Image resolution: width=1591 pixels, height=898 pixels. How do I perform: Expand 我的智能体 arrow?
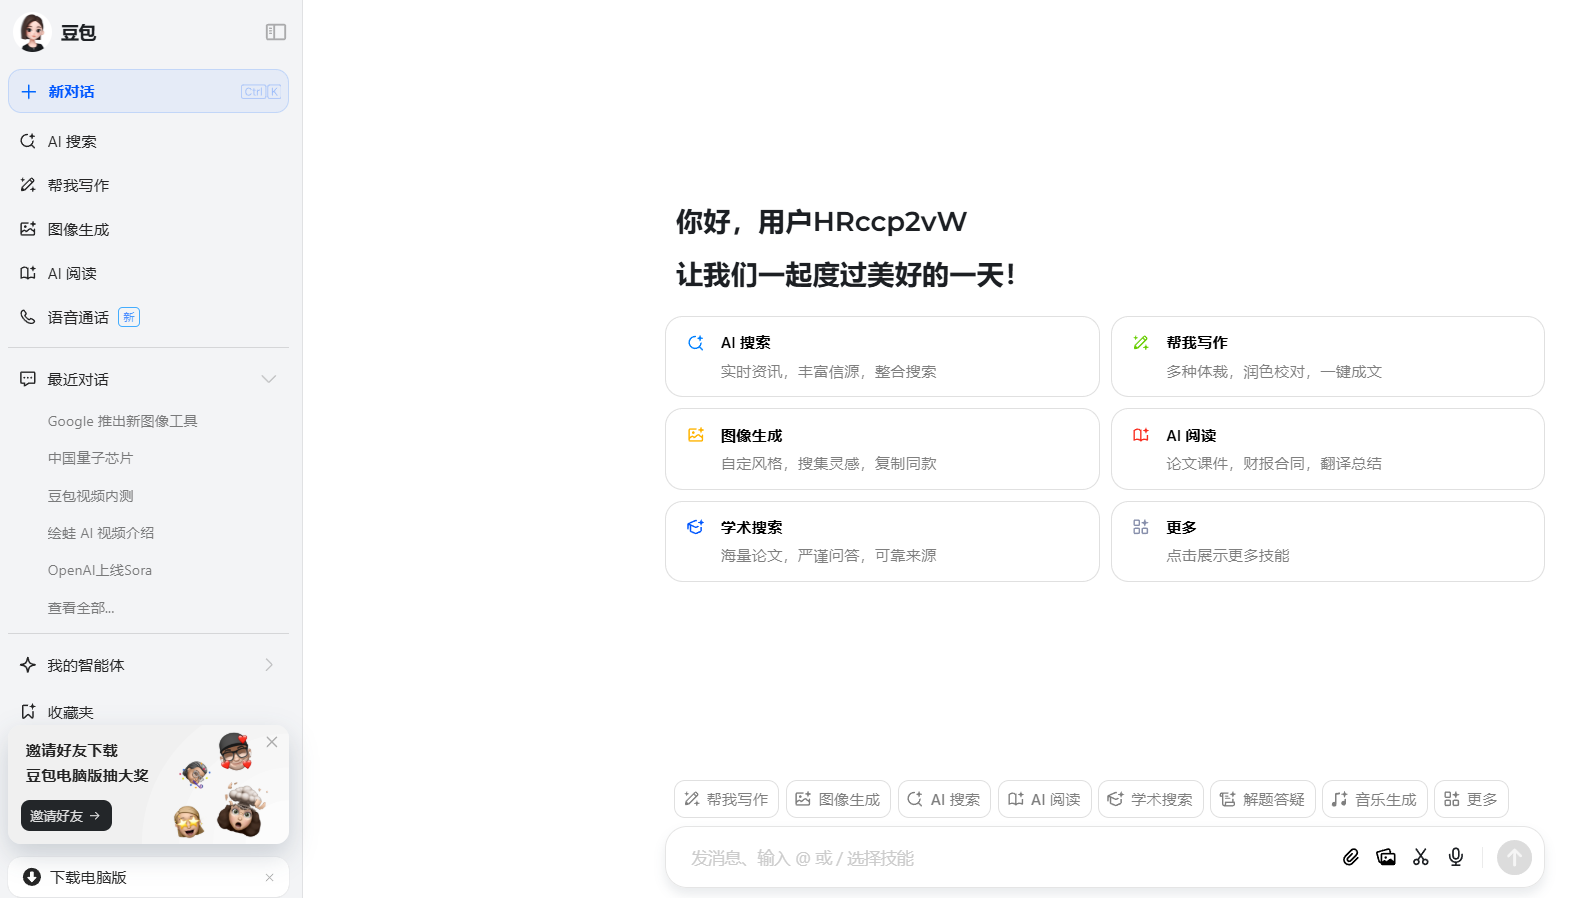pos(268,665)
